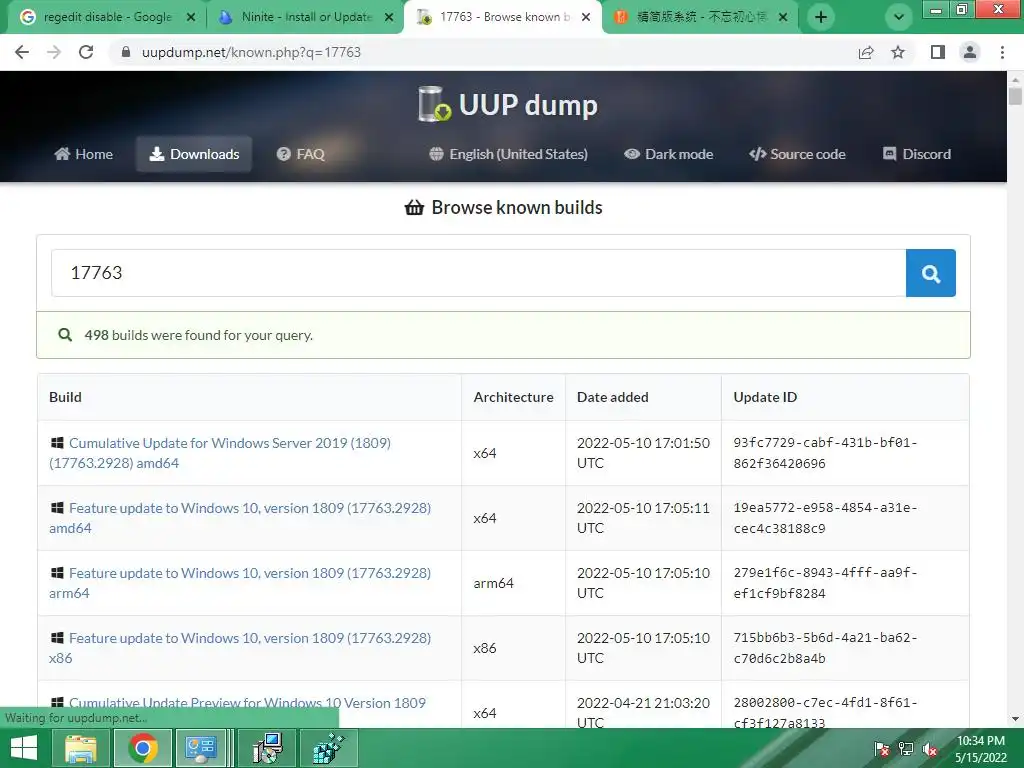Open the control panel taskbar icon
Screen dimensions: 1024x768
click(x=200, y=748)
